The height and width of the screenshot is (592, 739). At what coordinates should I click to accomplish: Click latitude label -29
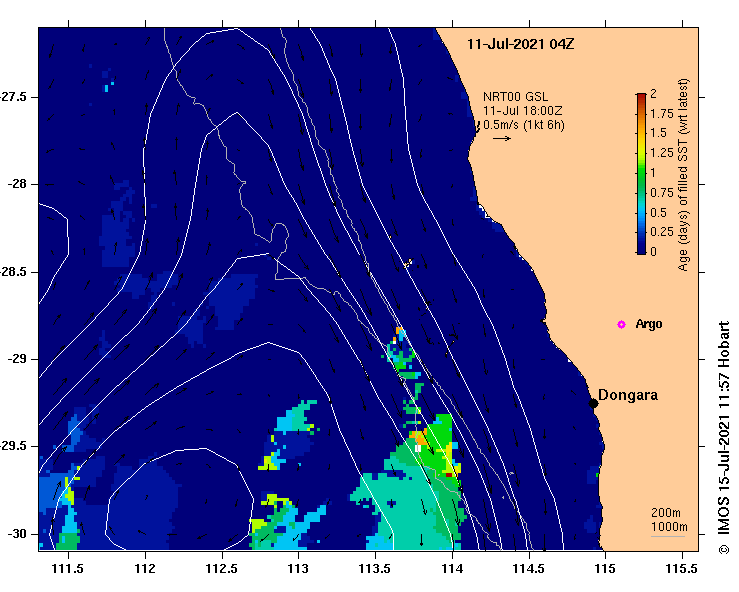[16, 359]
